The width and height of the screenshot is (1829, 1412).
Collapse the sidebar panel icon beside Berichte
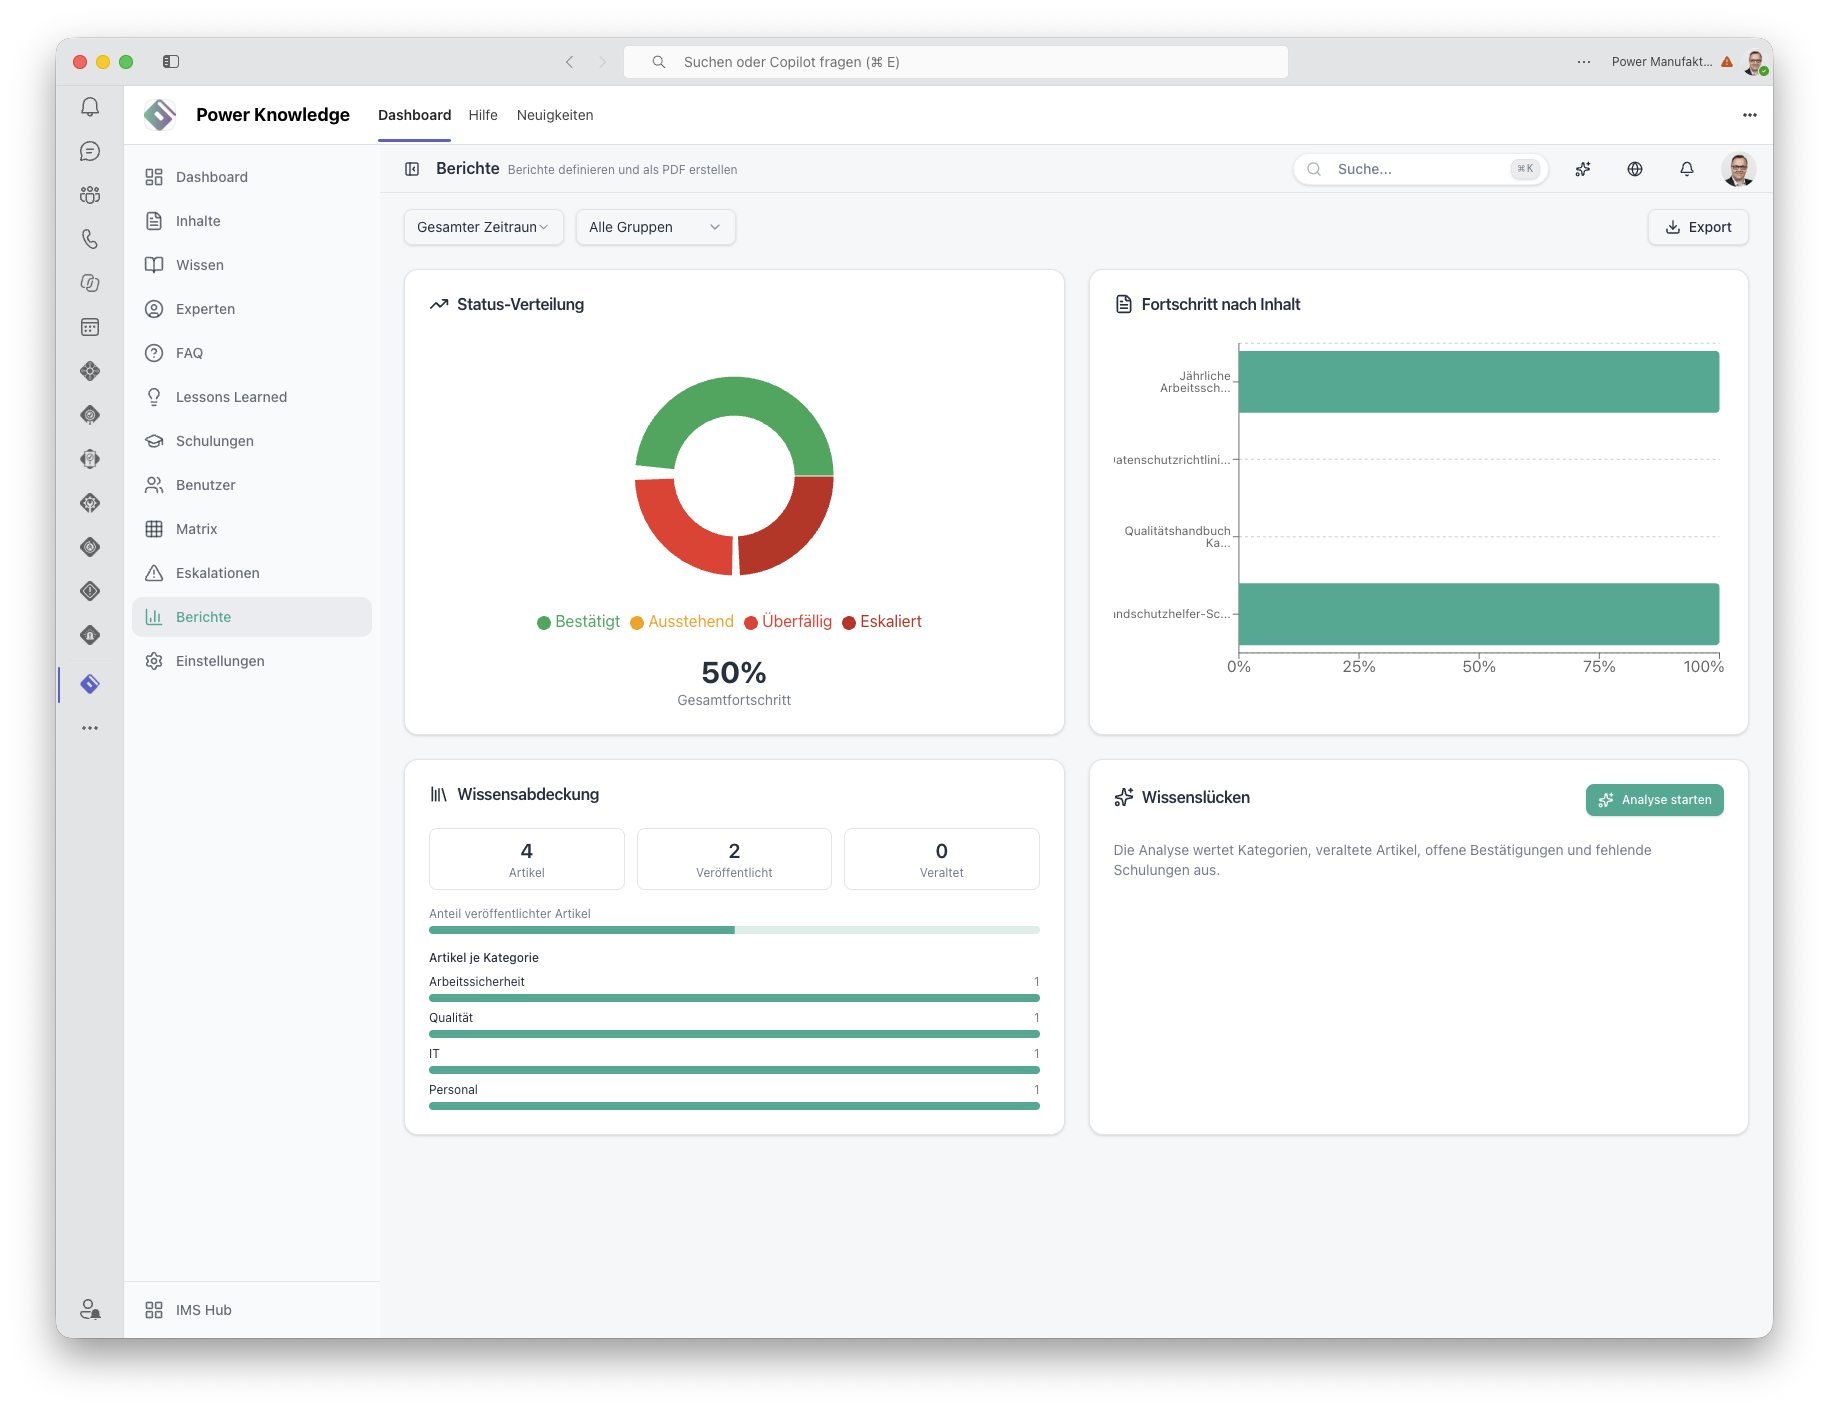412,169
